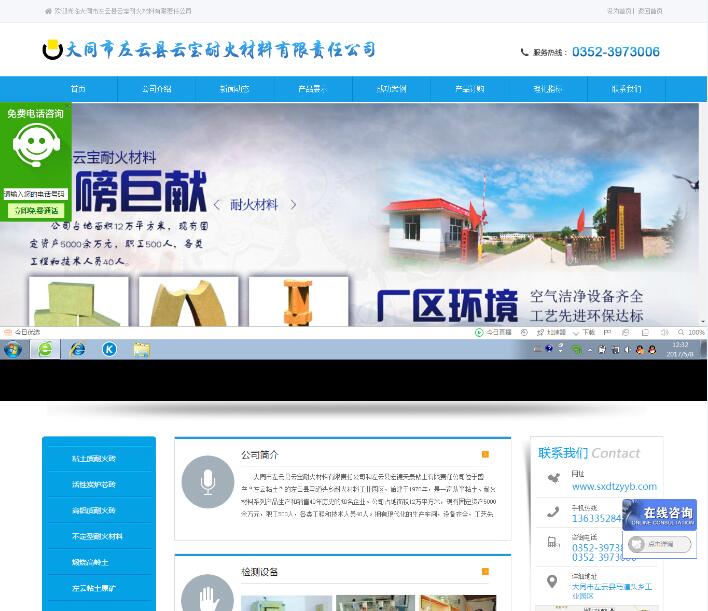The height and width of the screenshot is (611, 708).
Task: Go to next banner slide arrow
Action: pyautogui.click(x=294, y=205)
